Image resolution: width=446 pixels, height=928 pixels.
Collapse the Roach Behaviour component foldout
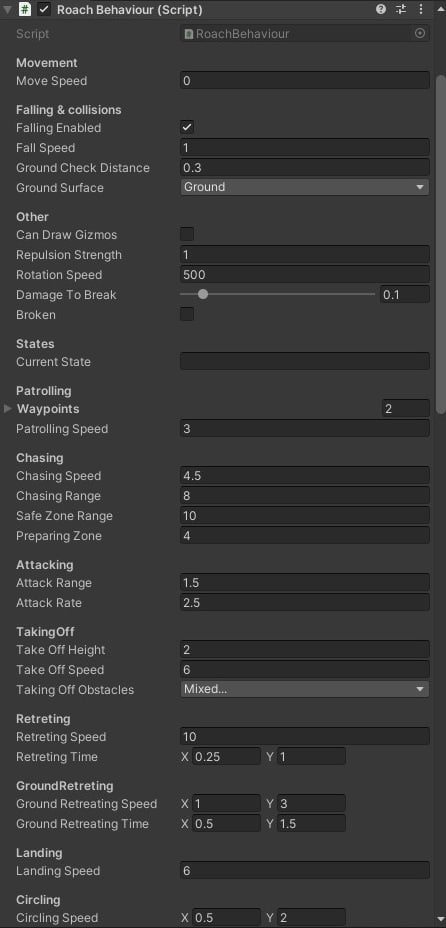point(7,10)
